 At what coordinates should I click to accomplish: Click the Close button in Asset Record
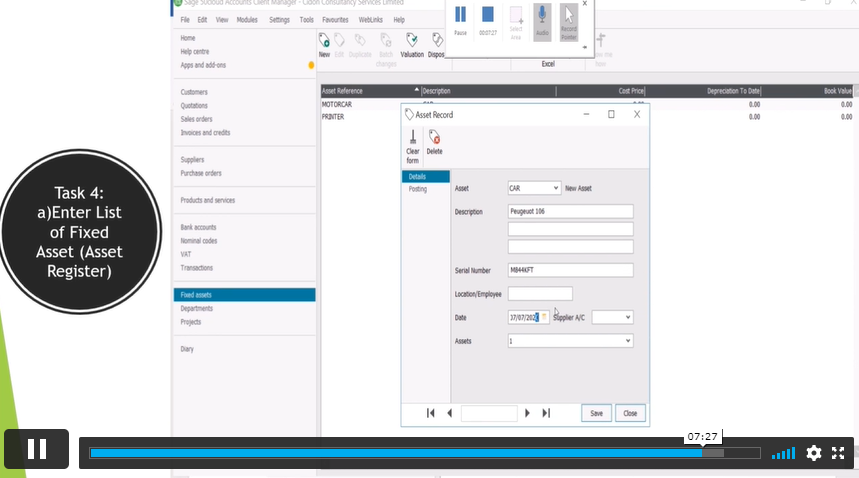(x=630, y=413)
